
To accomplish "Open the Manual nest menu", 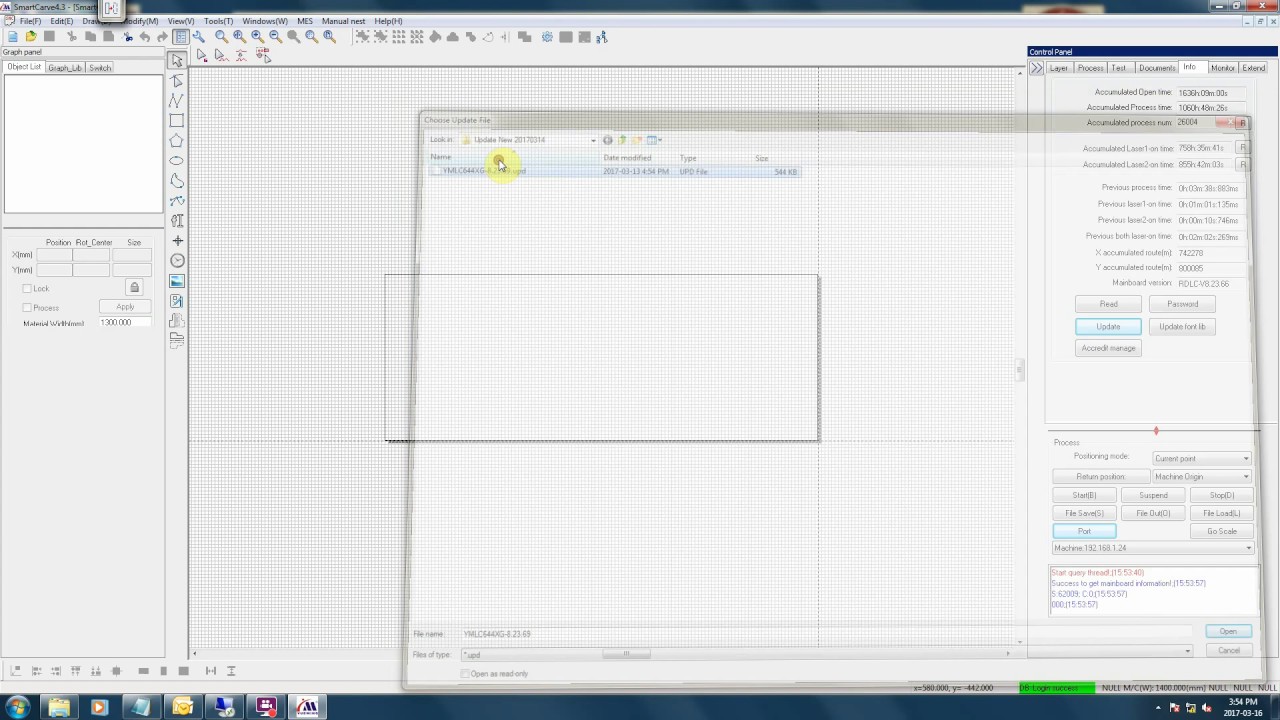I will [343, 21].
